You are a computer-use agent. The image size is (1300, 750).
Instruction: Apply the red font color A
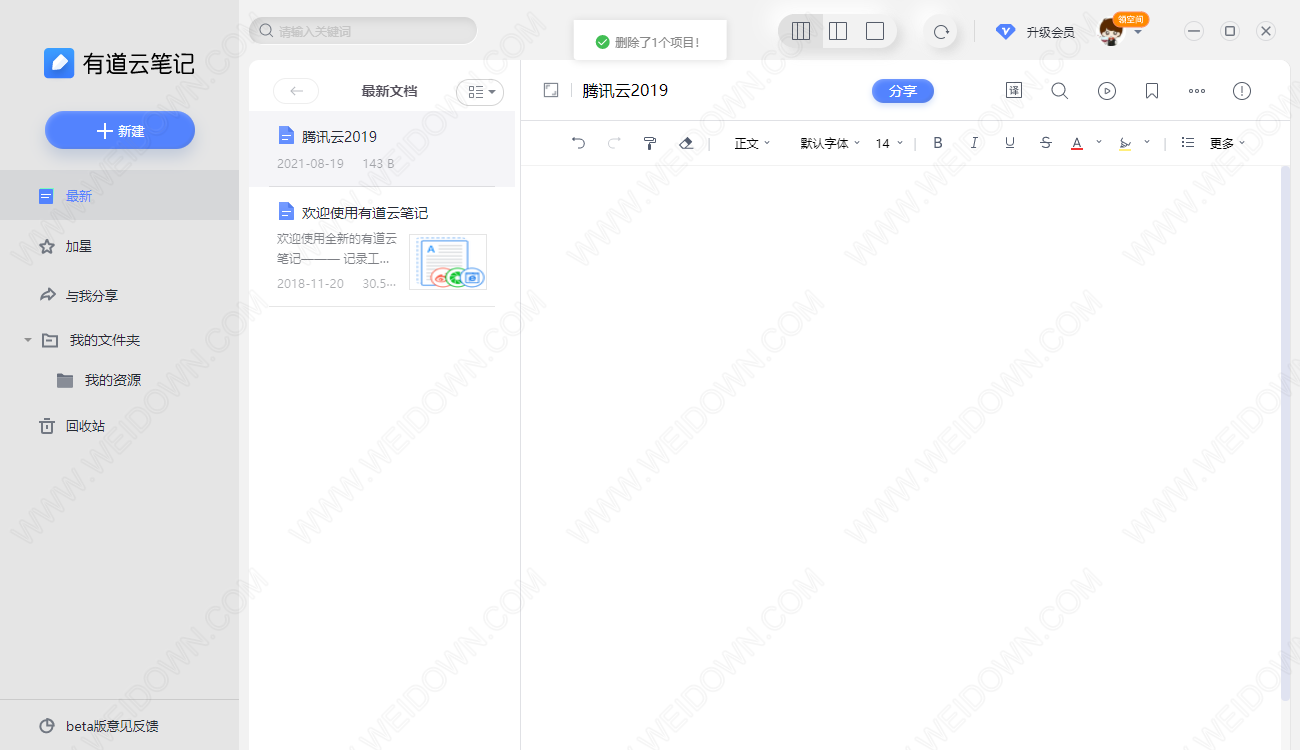click(x=1077, y=143)
